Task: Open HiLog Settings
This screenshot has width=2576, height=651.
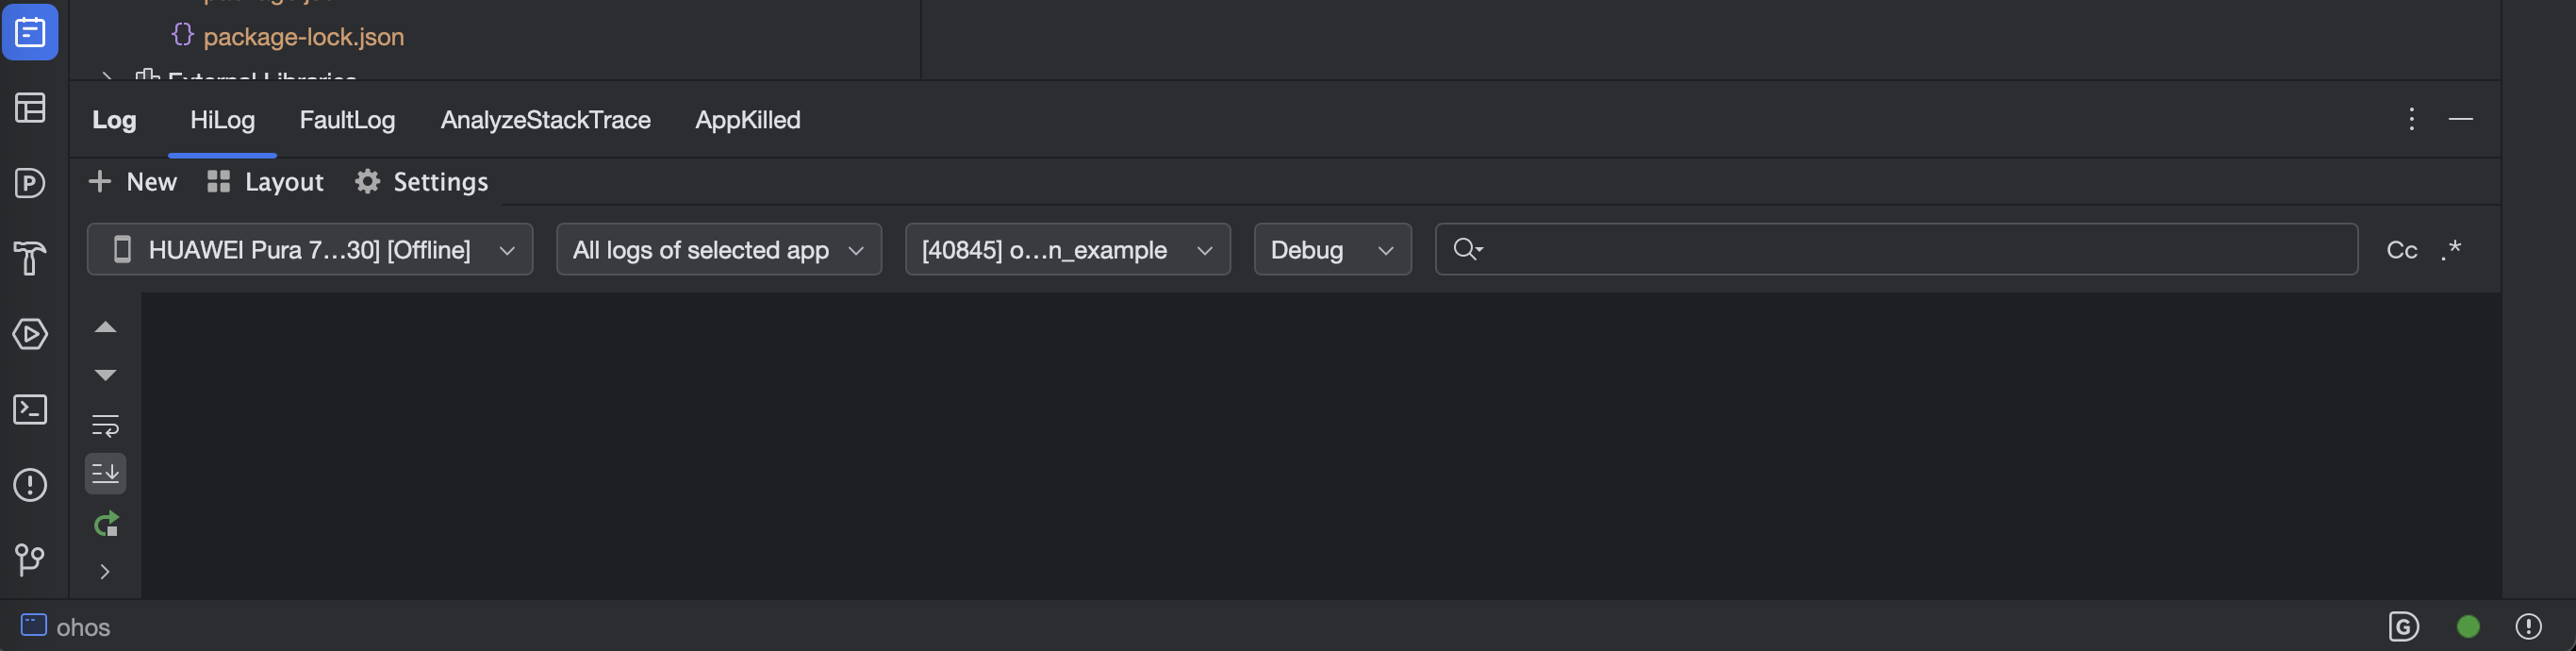Action: (422, 182)
